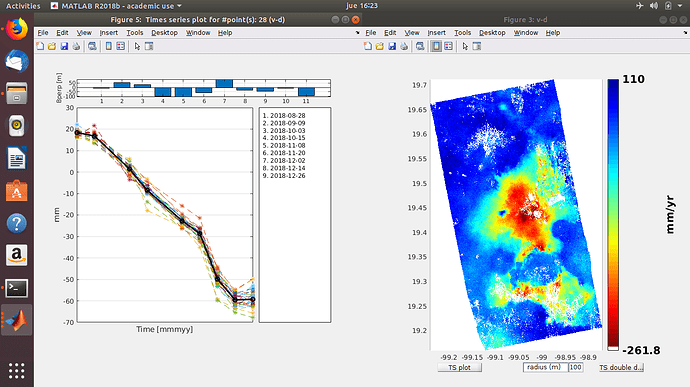
Task: Open Tools menu in Figure 5 window
Action: pos(135,33)
